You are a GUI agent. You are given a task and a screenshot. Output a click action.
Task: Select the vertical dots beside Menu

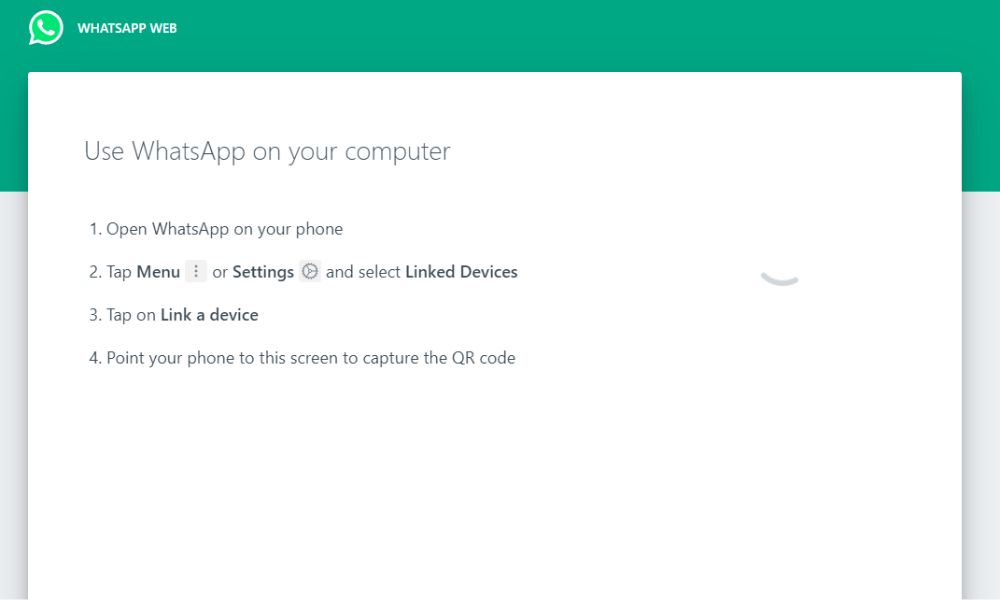(x=196, y=270)
